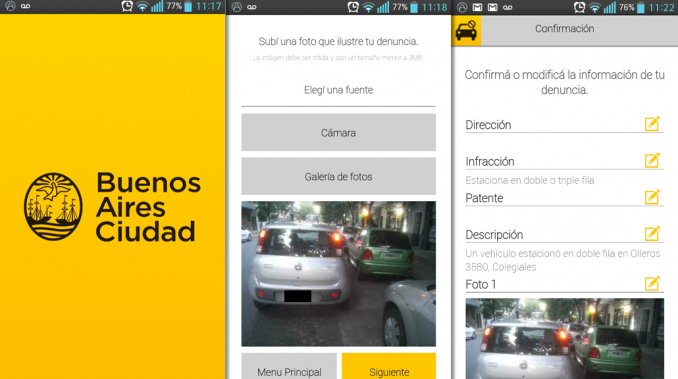
Task: Select the Confirmación header title
Action: pos(564,29)
